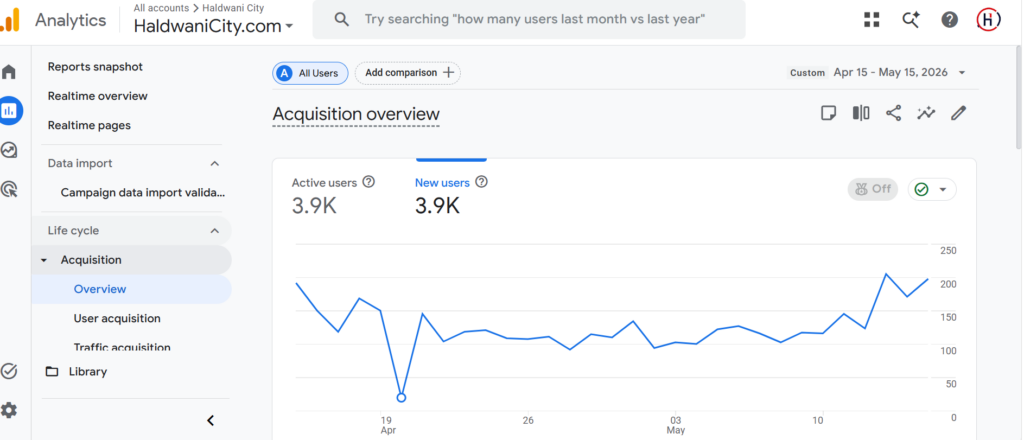Image resolution: width=1024 pixels, height=440 pixels.
Task: Open the checkmark circle icon above Admin
Action: [x=9, y=371]
